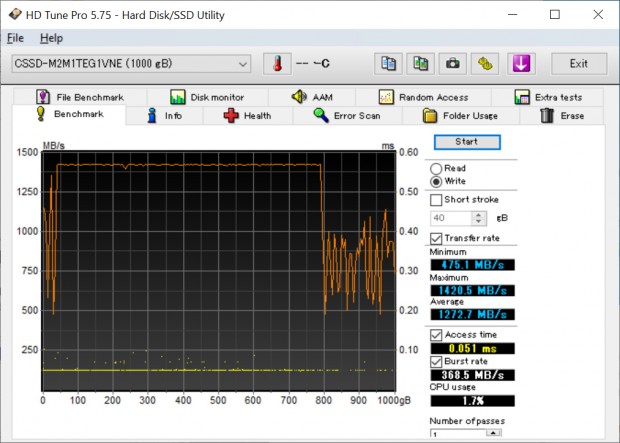Click the temperature thermometer icon
Image resolution: width=620 pixels, height=443 pixels.
276,64
